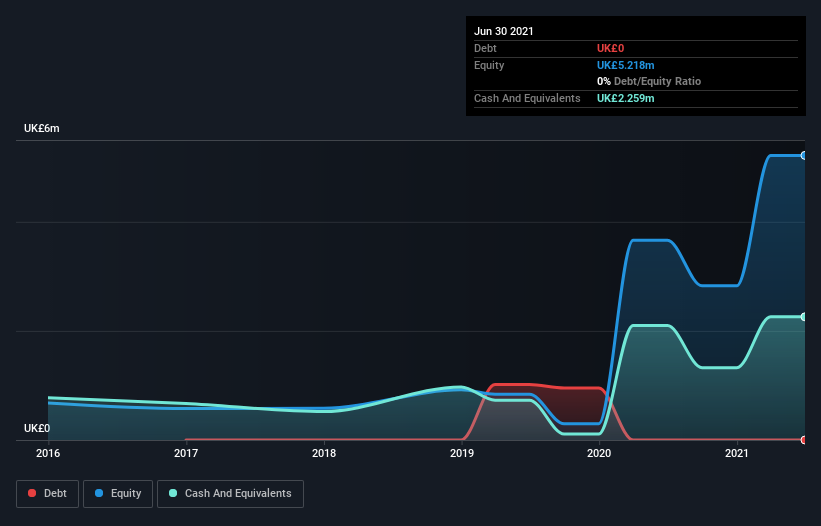The width and height of the screenshot is (821, 526).
Task: Click the 2020 x-axis label
Action: [x=599, y=453]
